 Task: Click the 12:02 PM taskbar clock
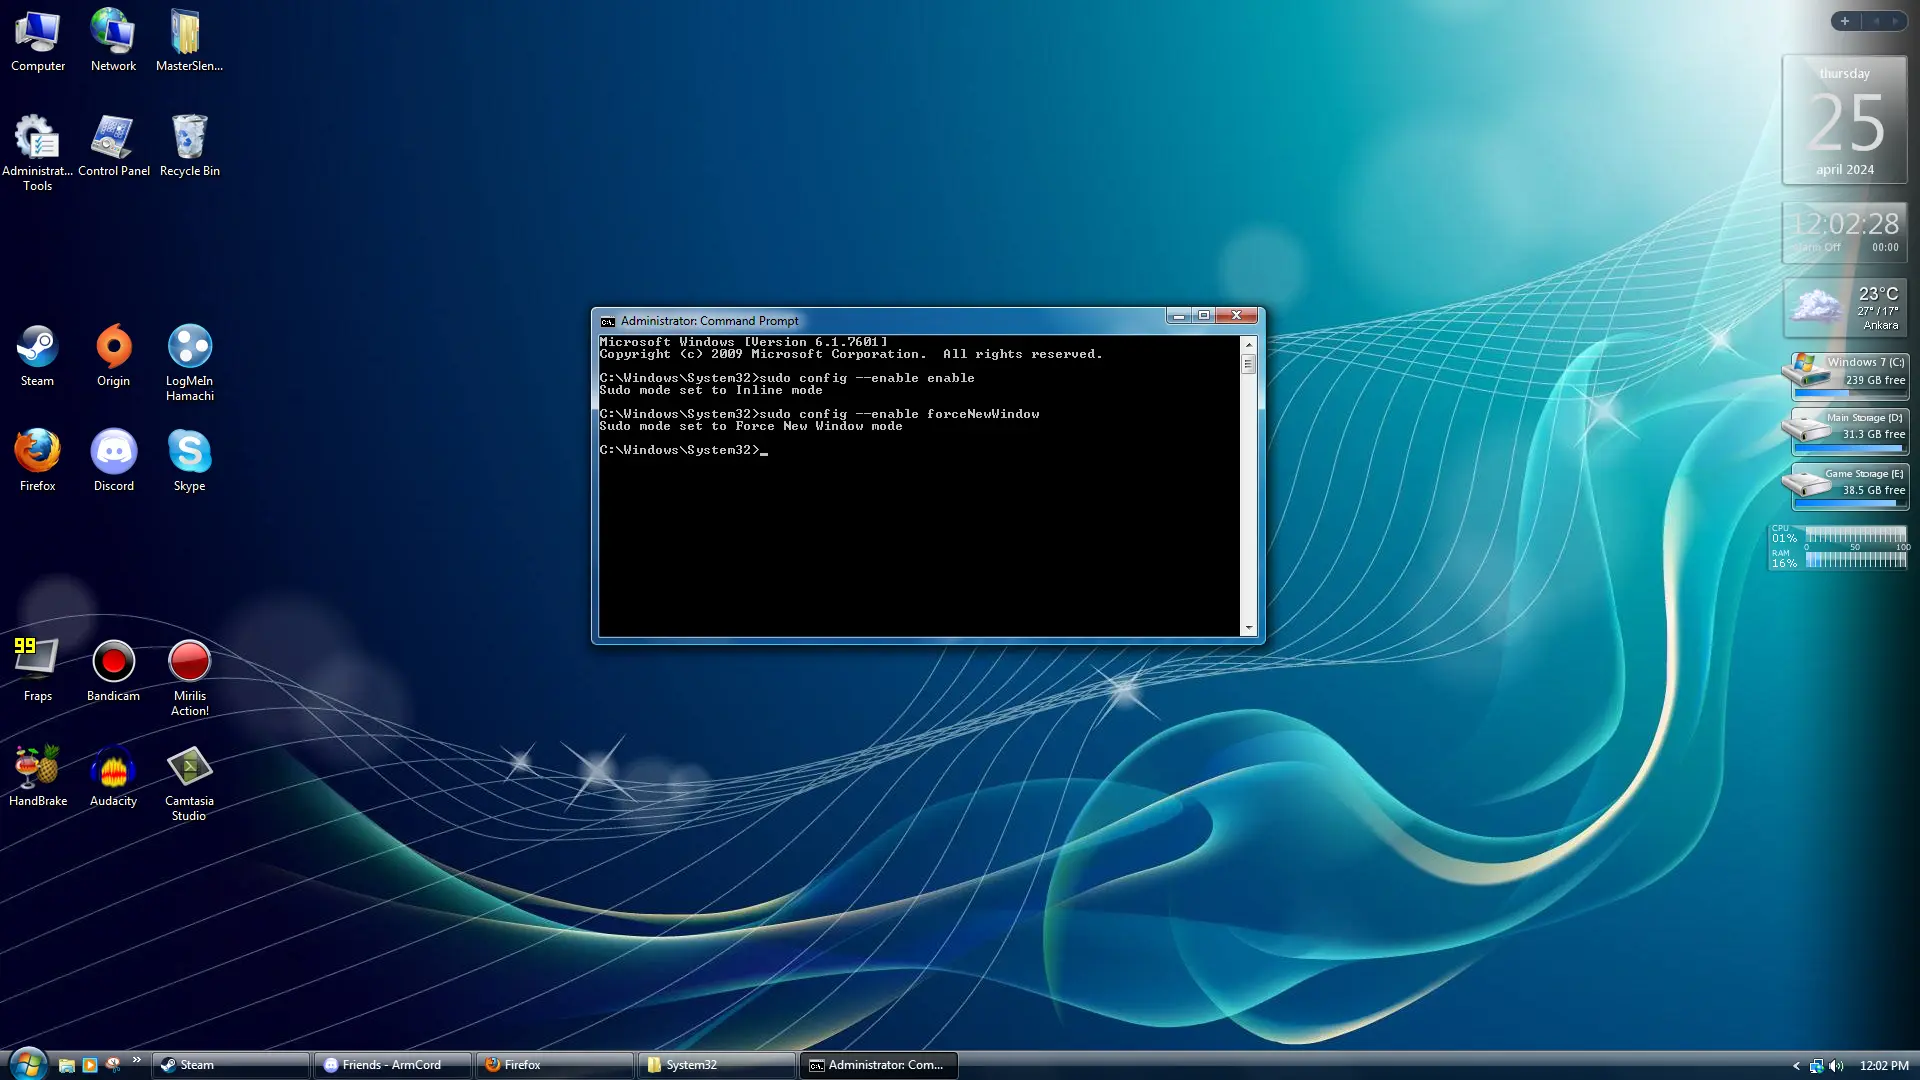(1884, 1066)
